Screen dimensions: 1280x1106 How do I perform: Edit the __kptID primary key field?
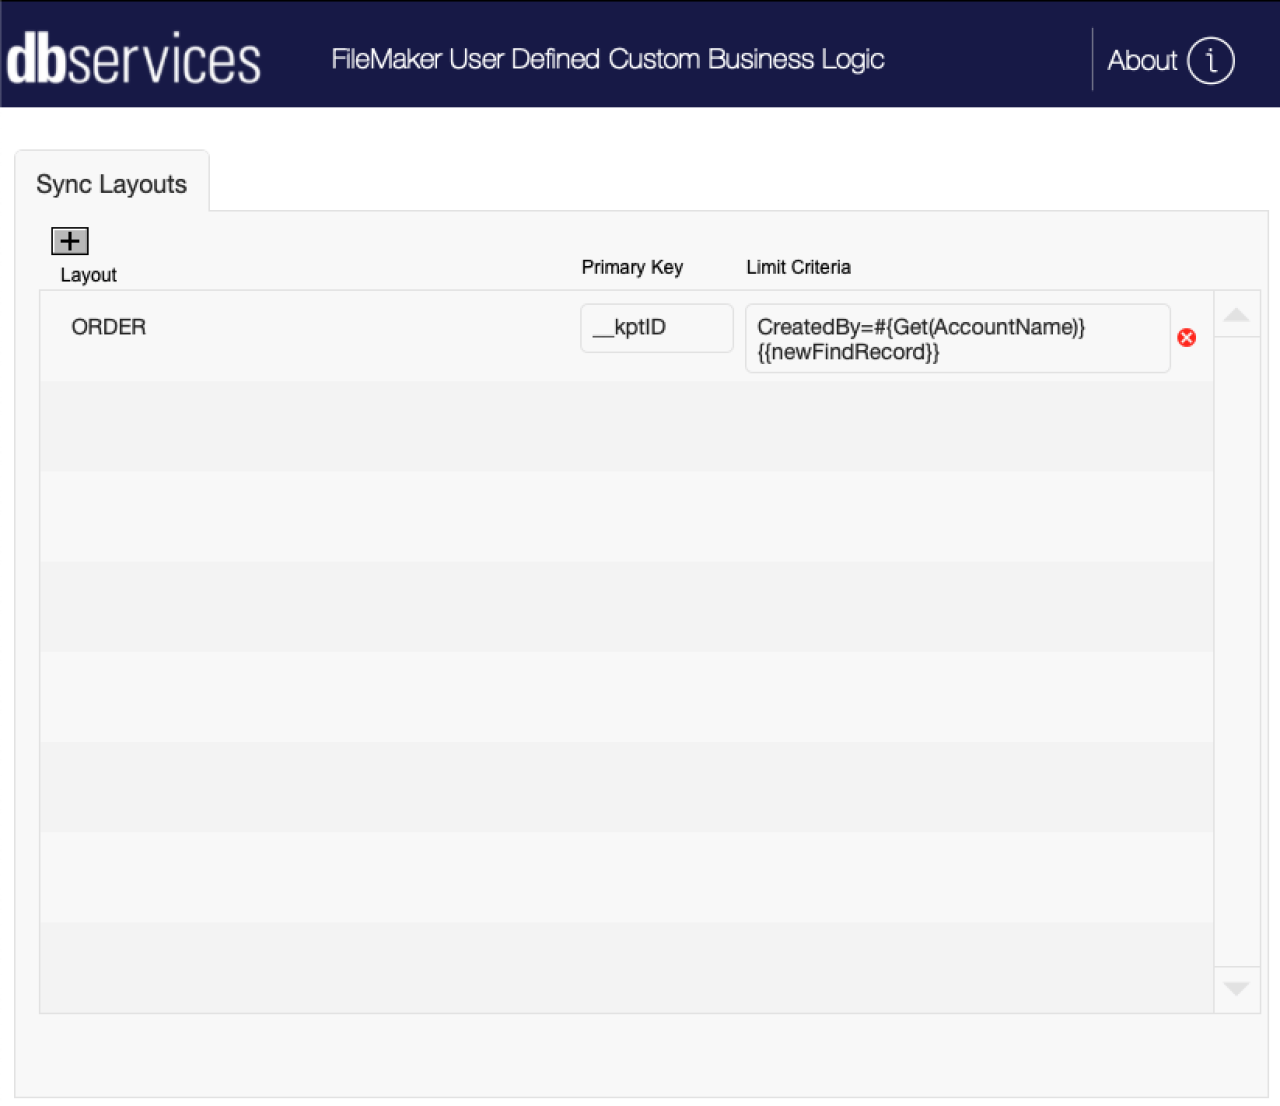(657, 328)
